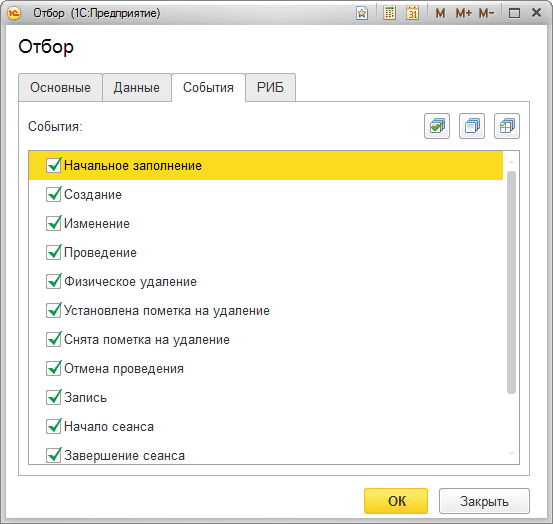Select Начало сеанса row text
553x524 pixels.
pos(109,426)
